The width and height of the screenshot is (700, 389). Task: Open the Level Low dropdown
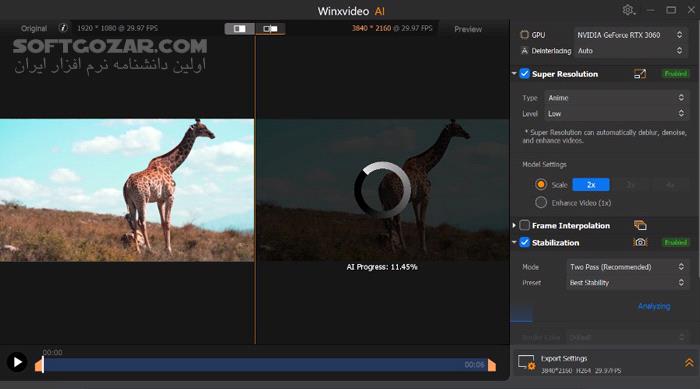pyautogui.click(x=616, y=114)
